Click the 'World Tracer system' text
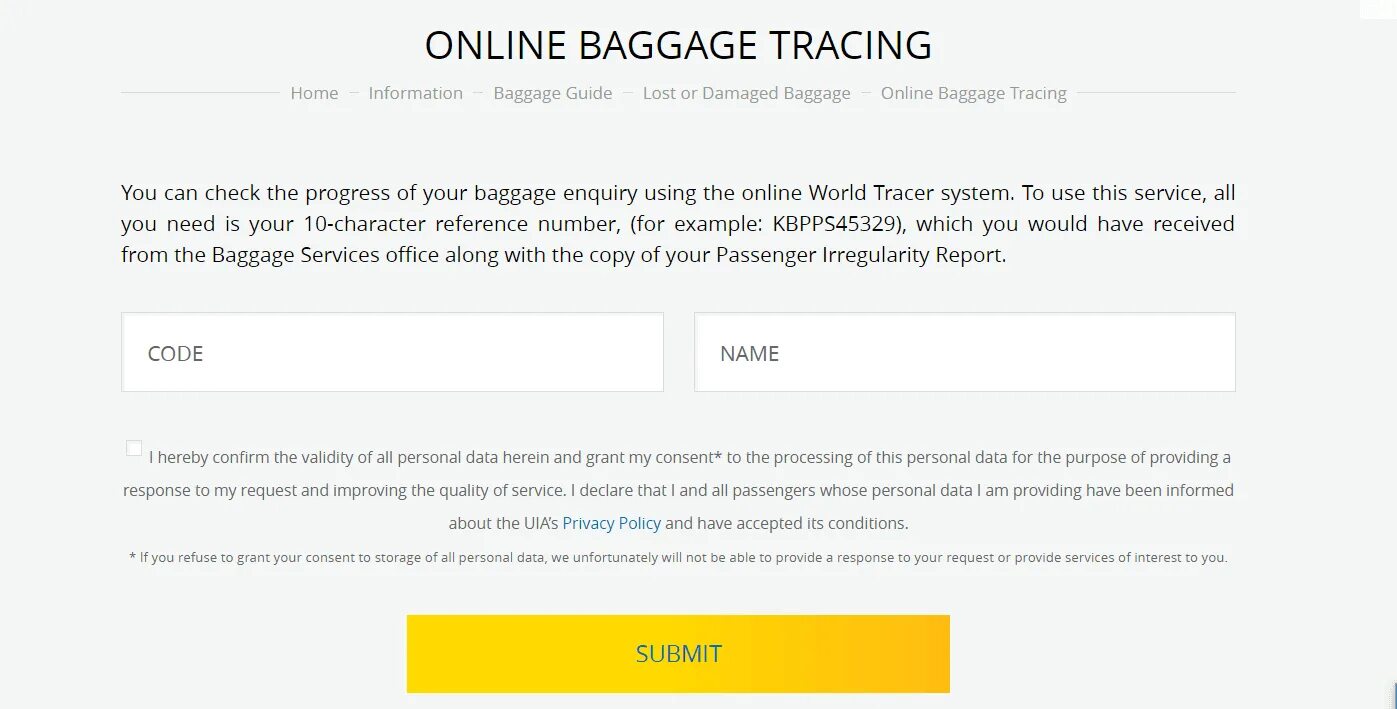 pyautogui.click(x=910, y=193)
